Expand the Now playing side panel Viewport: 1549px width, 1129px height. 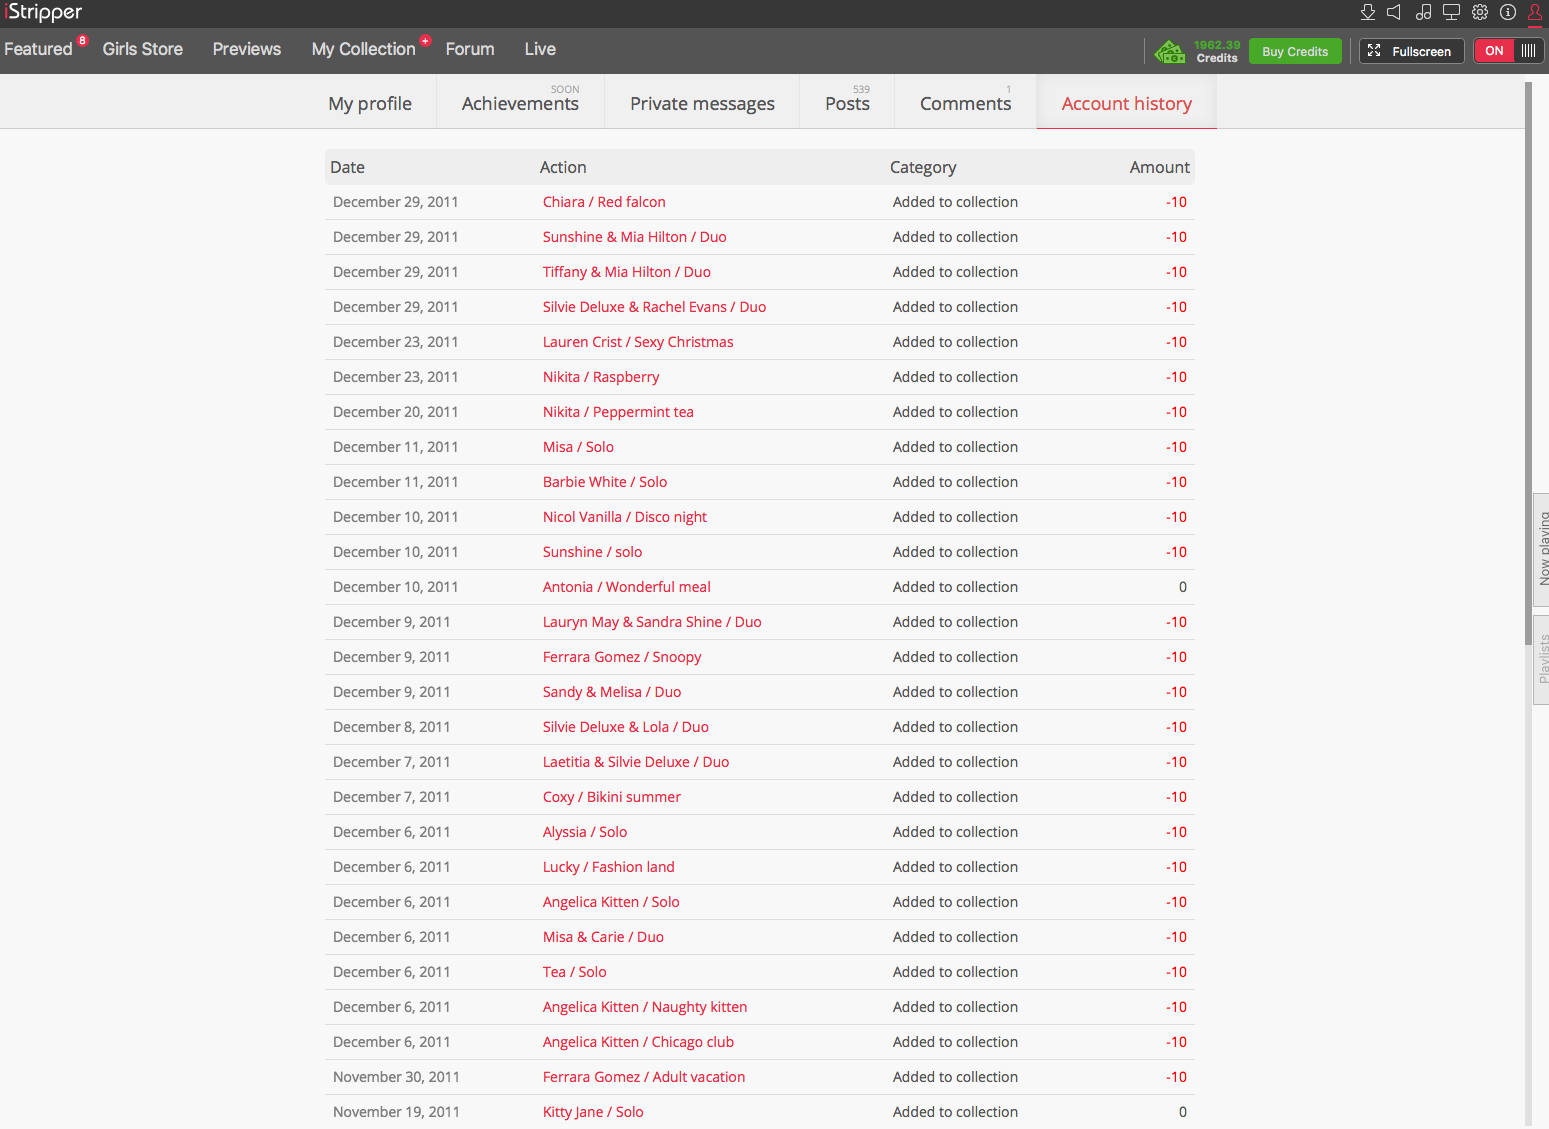tap(1541, 549)
